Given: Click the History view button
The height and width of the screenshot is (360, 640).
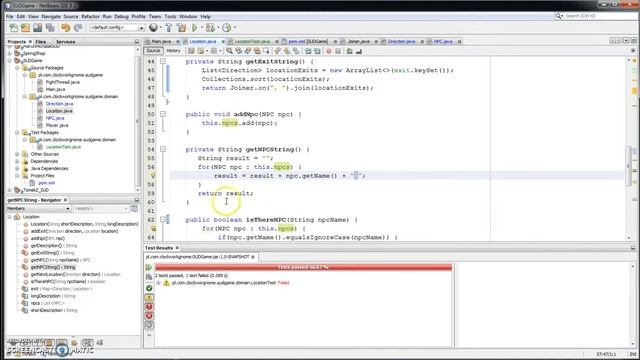Looking at the screenshot, I should pos(173,51).
